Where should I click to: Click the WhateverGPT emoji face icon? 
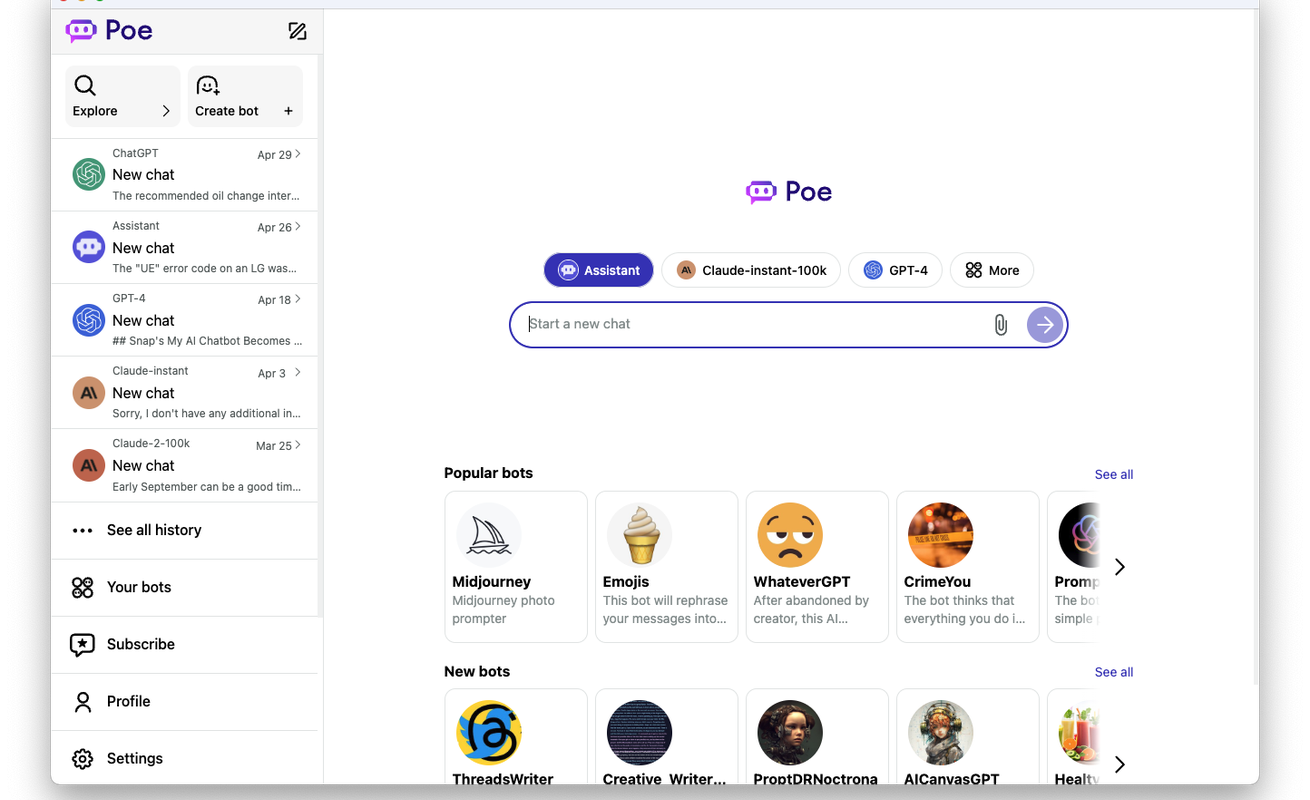click(x=790, y=535)
